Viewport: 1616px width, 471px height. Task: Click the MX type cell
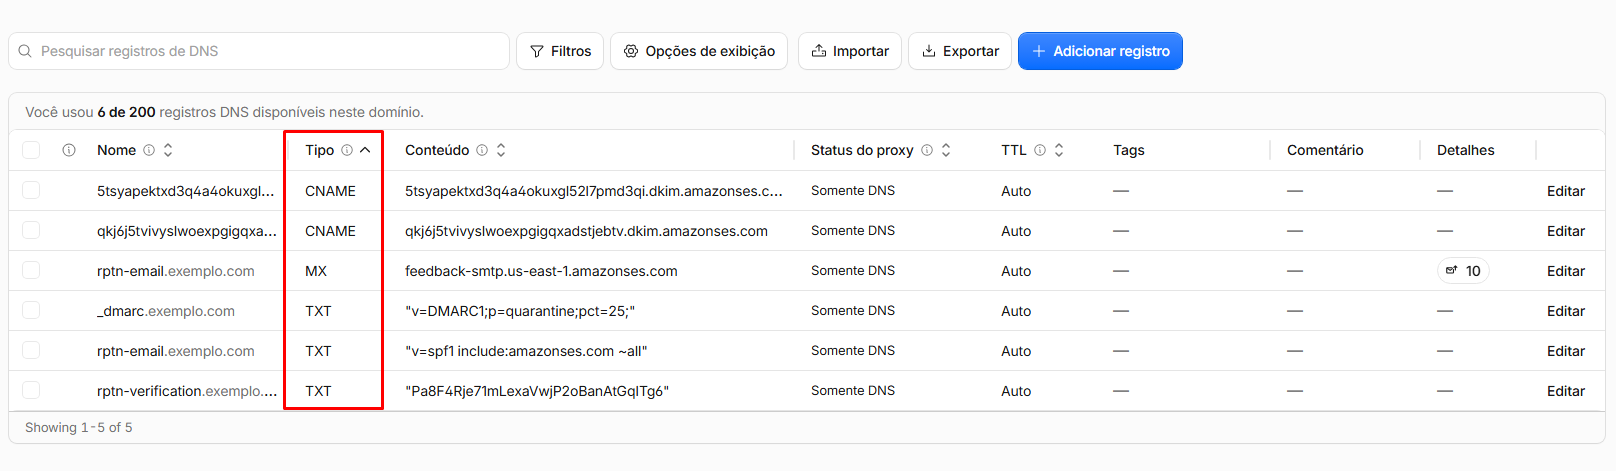click(316, 271)
